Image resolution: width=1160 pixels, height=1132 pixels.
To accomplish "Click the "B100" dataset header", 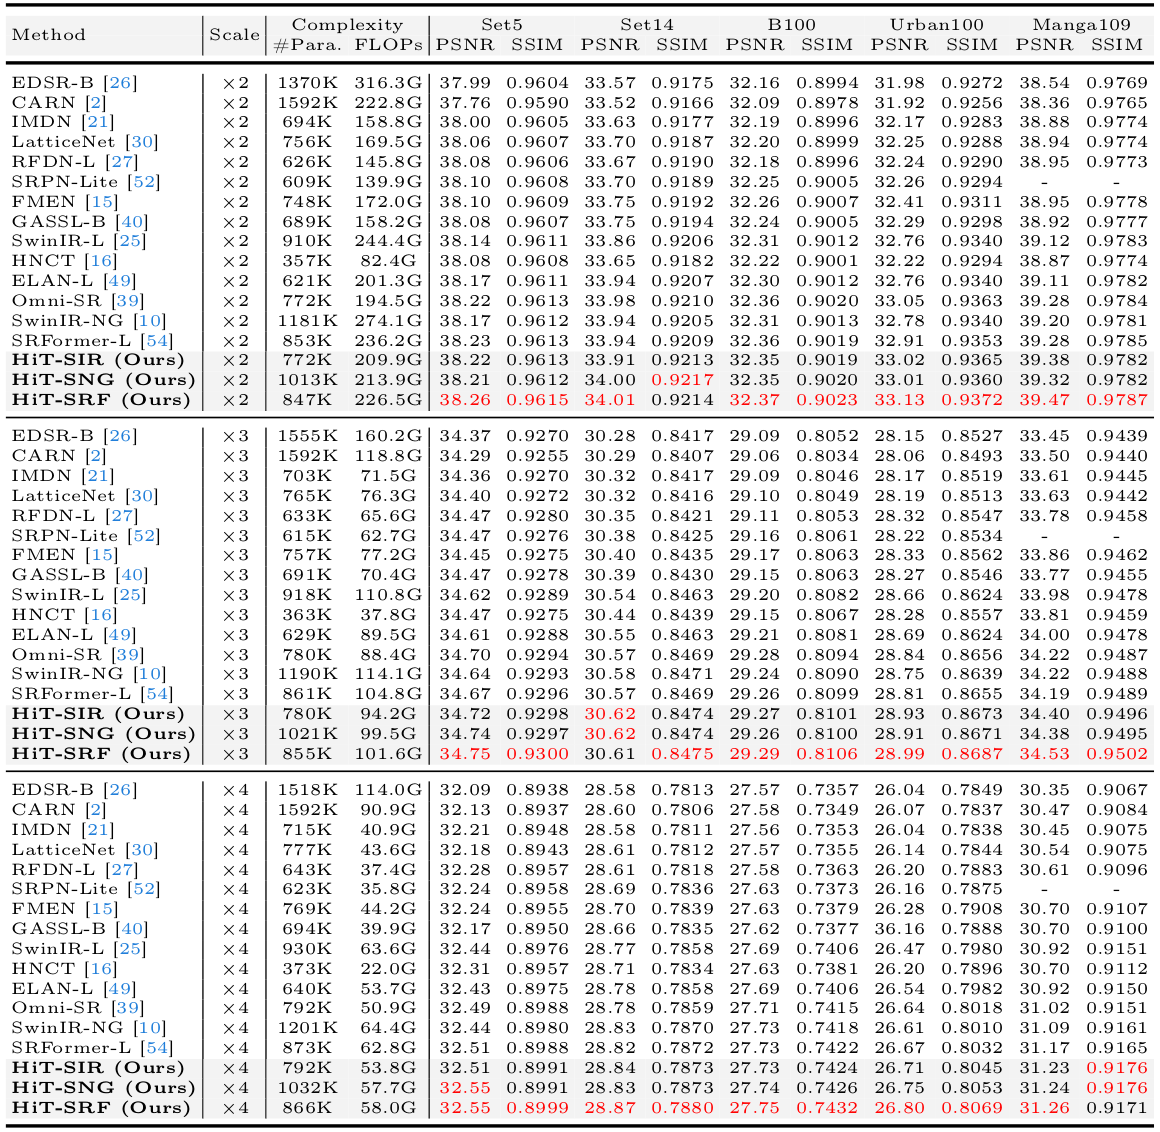I will pyautogui.click(x=792, y=24).
